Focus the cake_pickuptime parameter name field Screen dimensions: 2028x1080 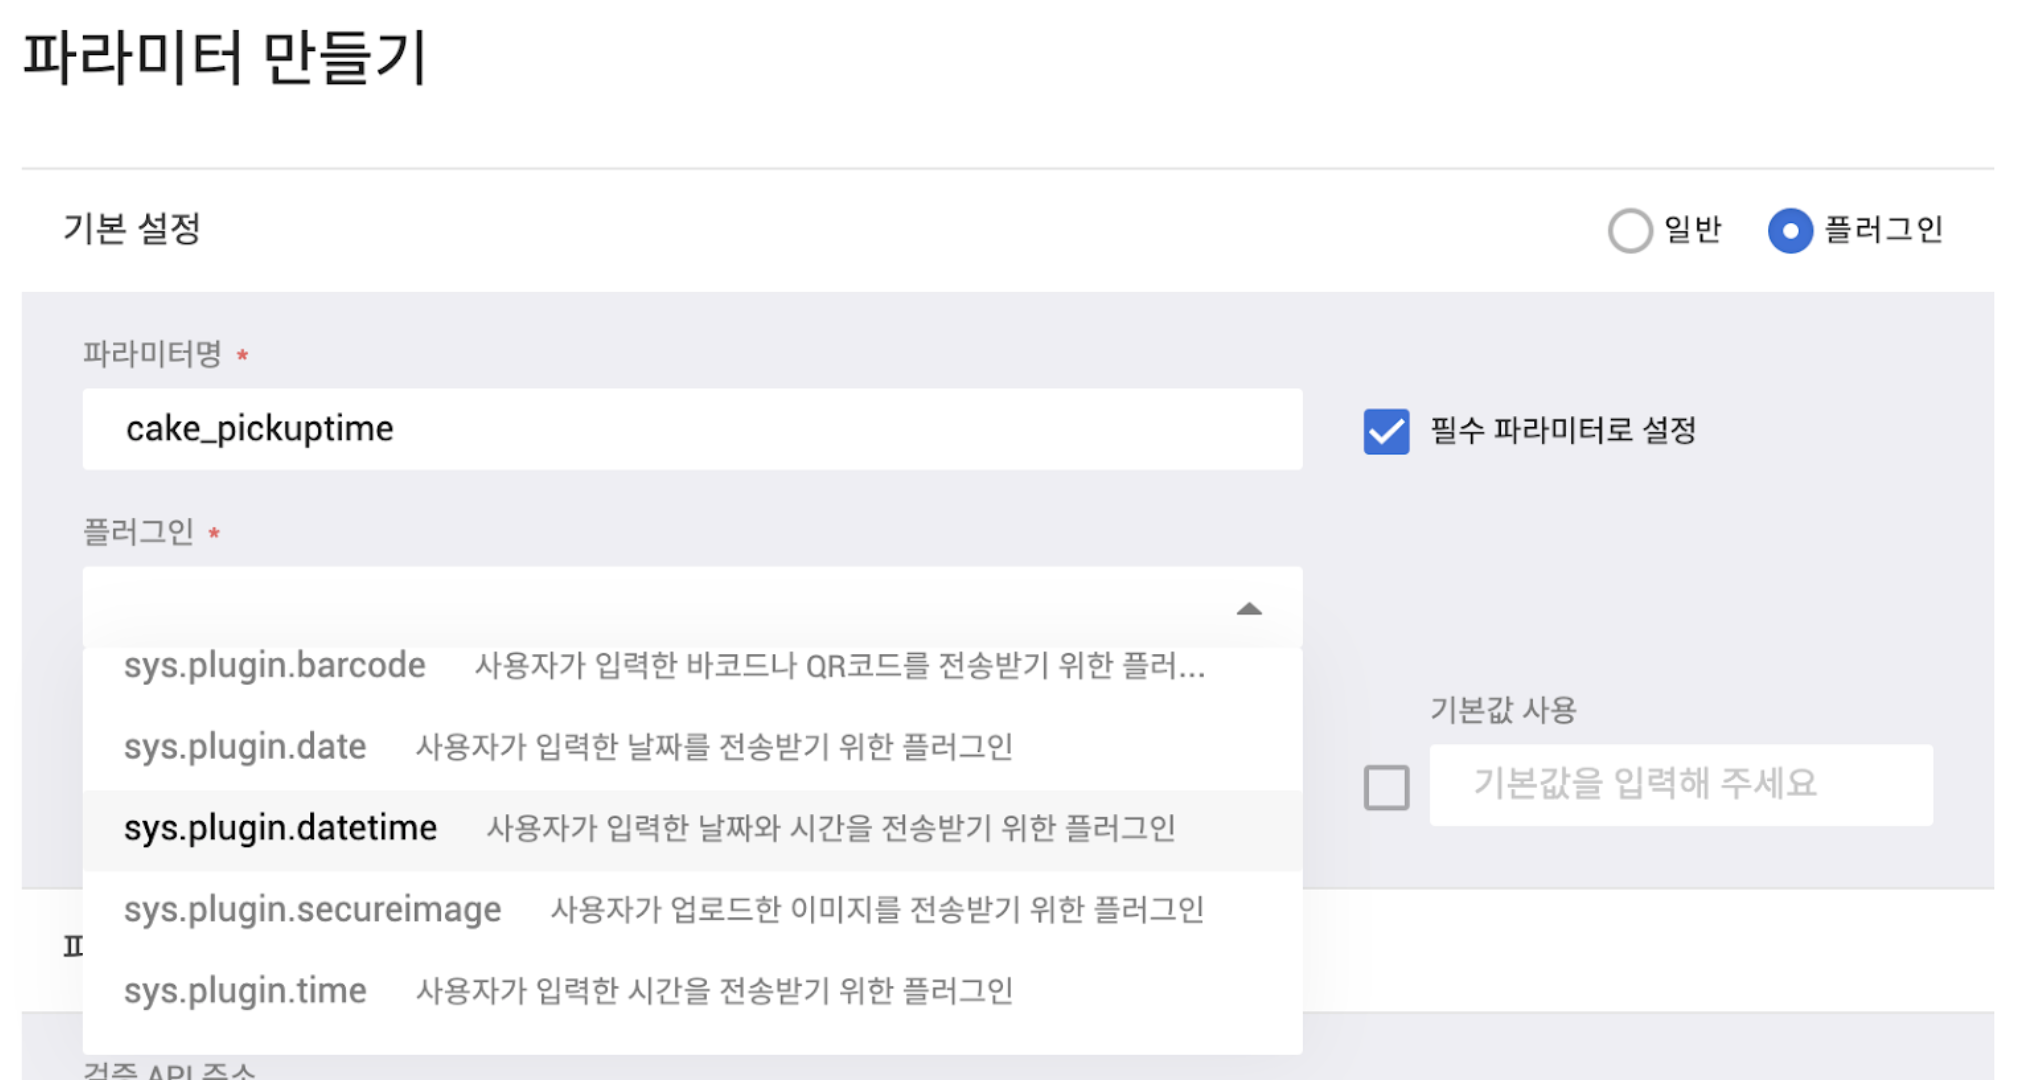tap(691, 429)
